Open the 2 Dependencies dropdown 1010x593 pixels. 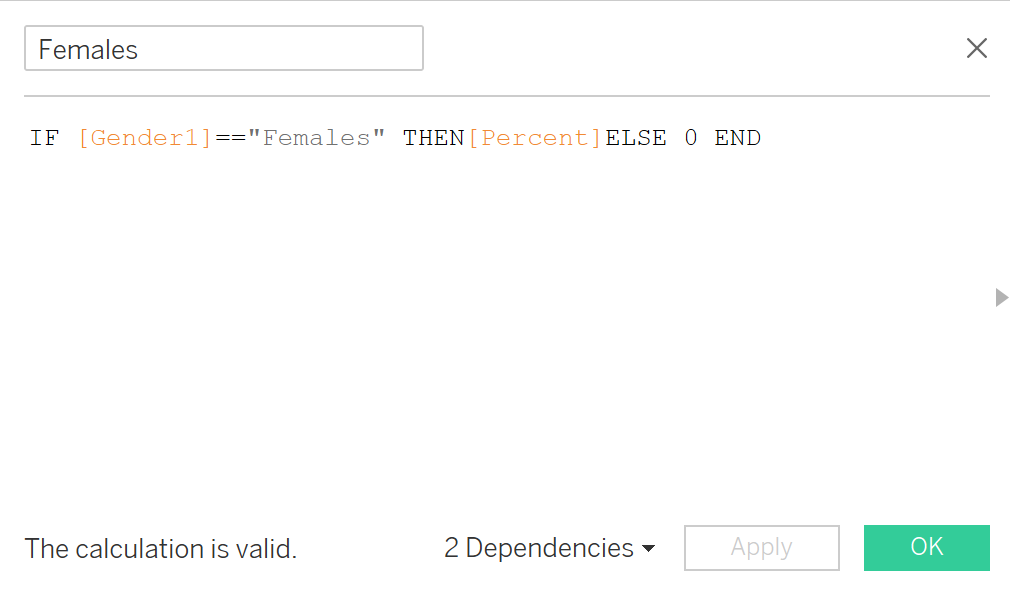pos(549,548)
